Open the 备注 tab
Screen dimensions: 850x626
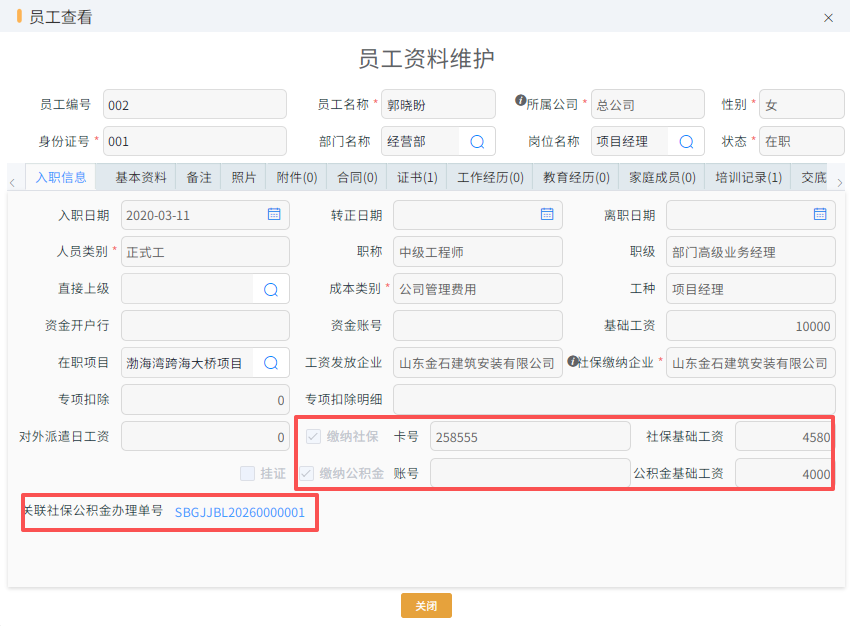[x=199, y=177]
